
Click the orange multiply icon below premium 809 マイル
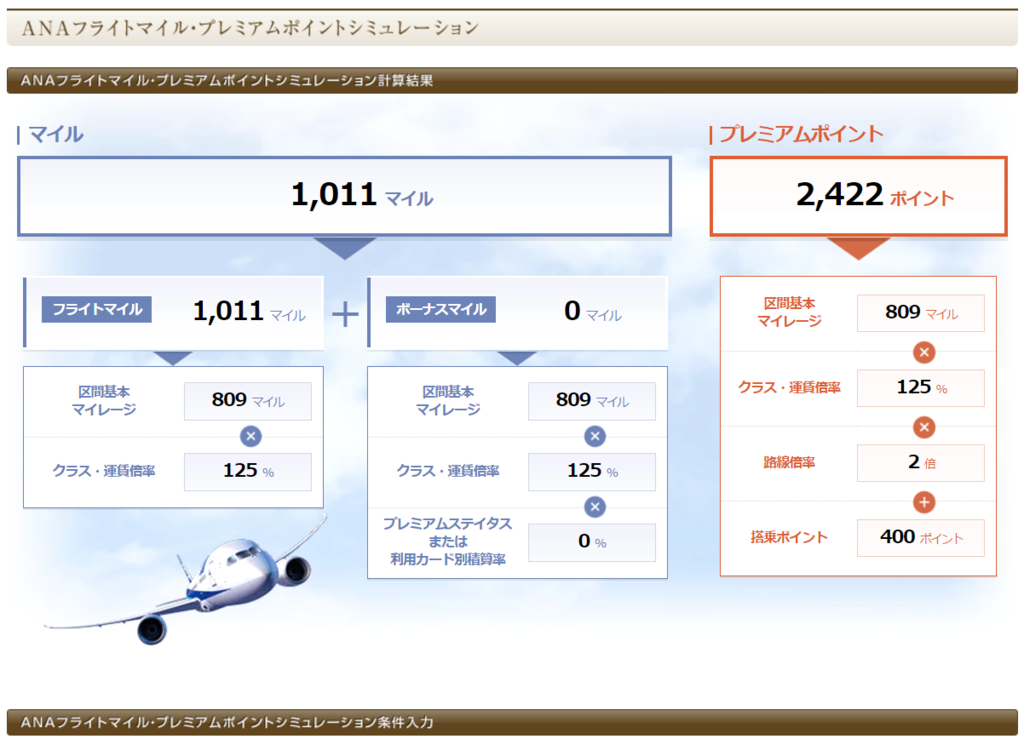[x=923, y=353]
